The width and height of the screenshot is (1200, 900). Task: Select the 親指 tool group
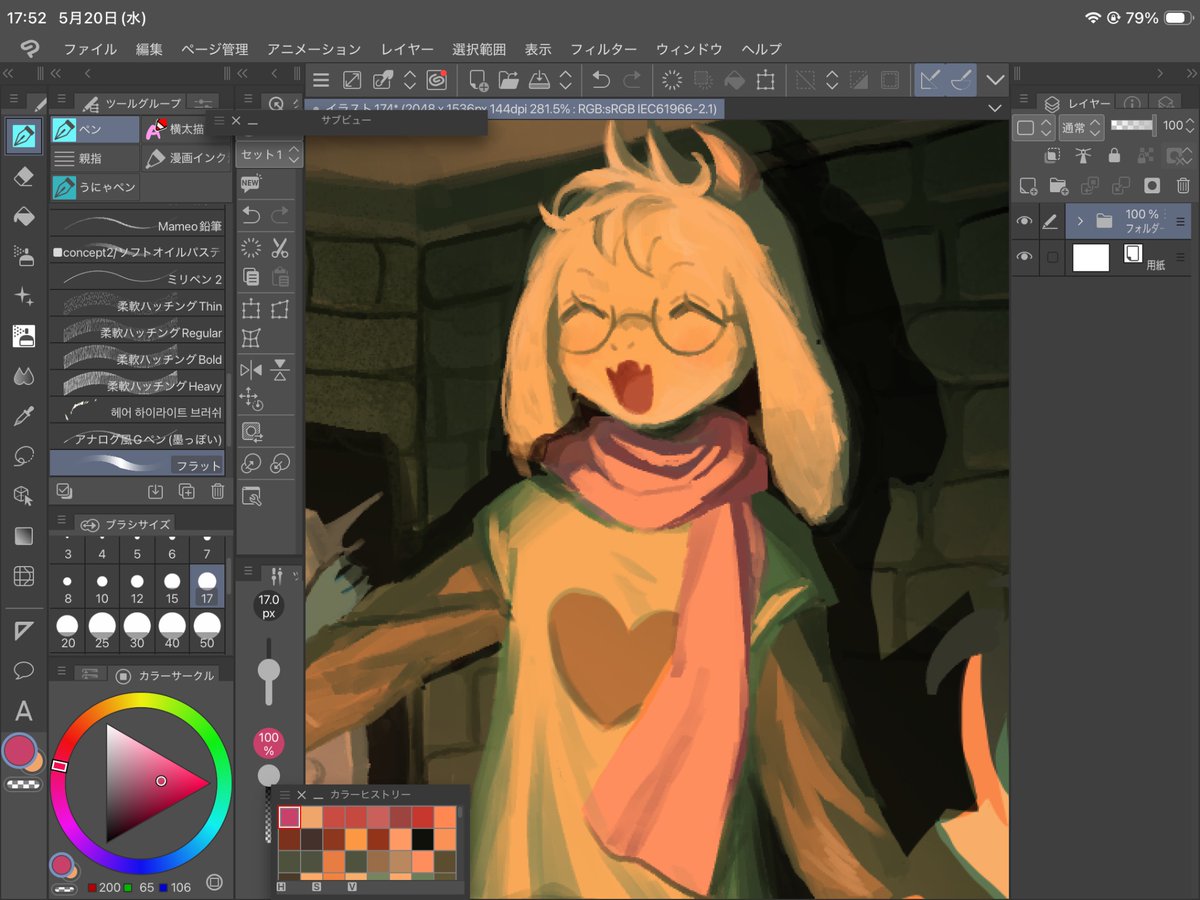95,158
